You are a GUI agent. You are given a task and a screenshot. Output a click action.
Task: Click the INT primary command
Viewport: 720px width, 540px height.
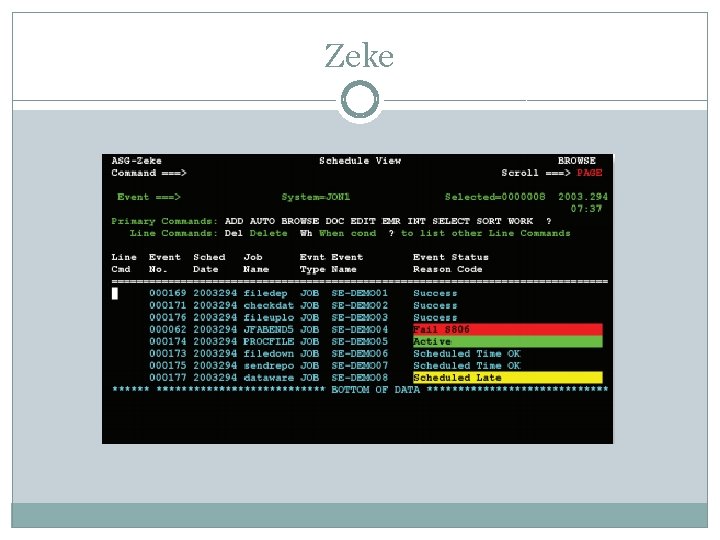click(416, 221)
